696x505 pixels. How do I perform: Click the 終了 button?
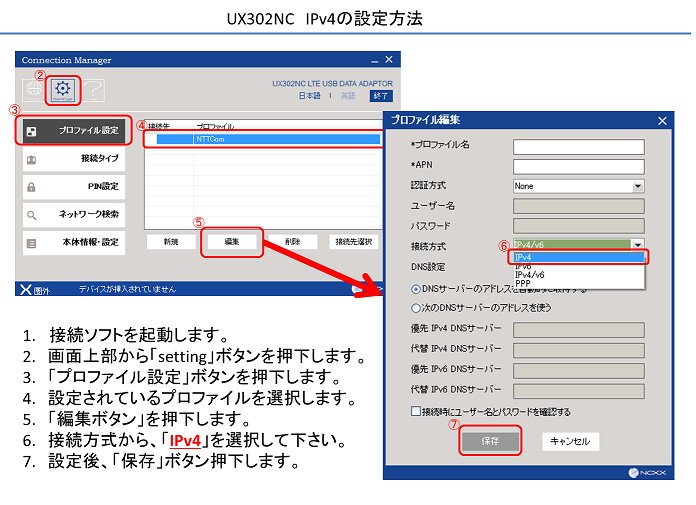pyautogui.click(x=381, y=96)
